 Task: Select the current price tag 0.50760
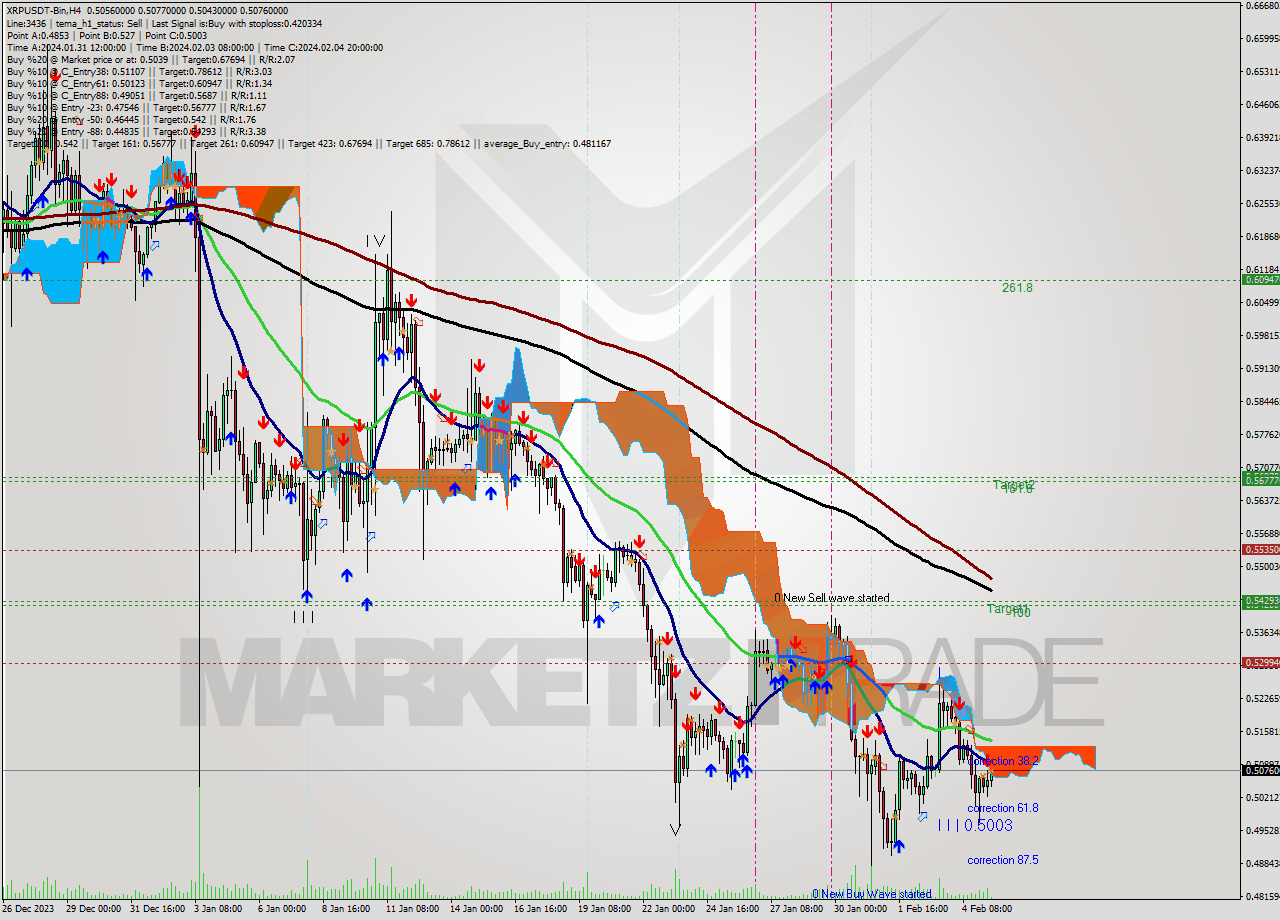tap(1260, 770)
